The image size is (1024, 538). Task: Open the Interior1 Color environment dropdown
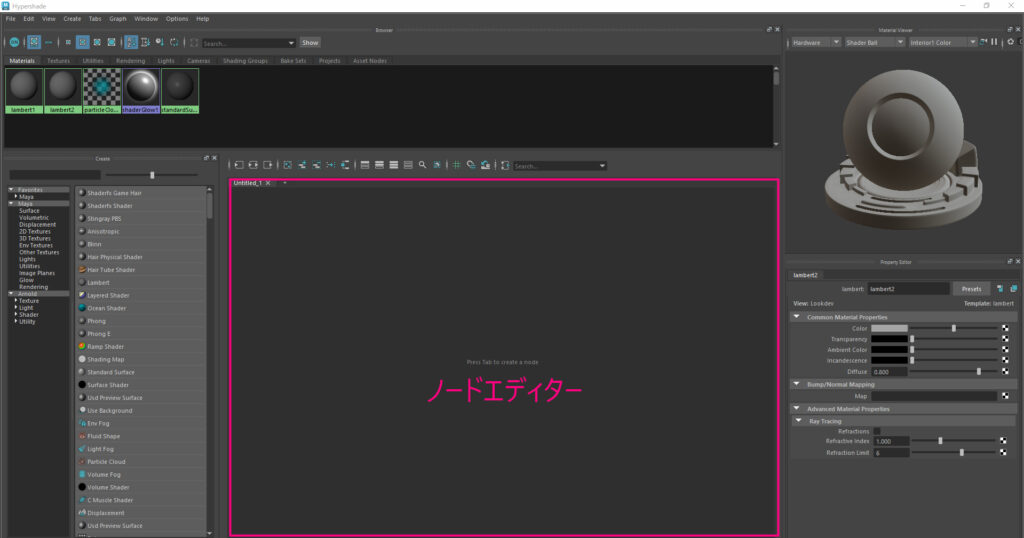[x=942, y=42]
